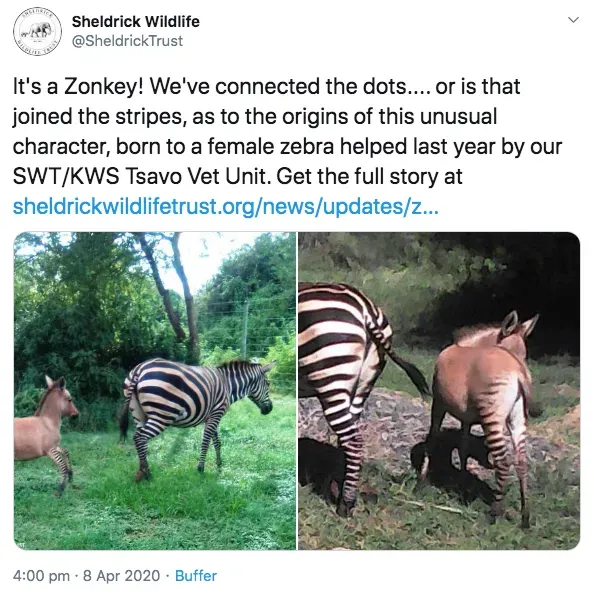
Task: Follow the sheldrickwildlifetrust.org news updates link
Action: (226, 206)
